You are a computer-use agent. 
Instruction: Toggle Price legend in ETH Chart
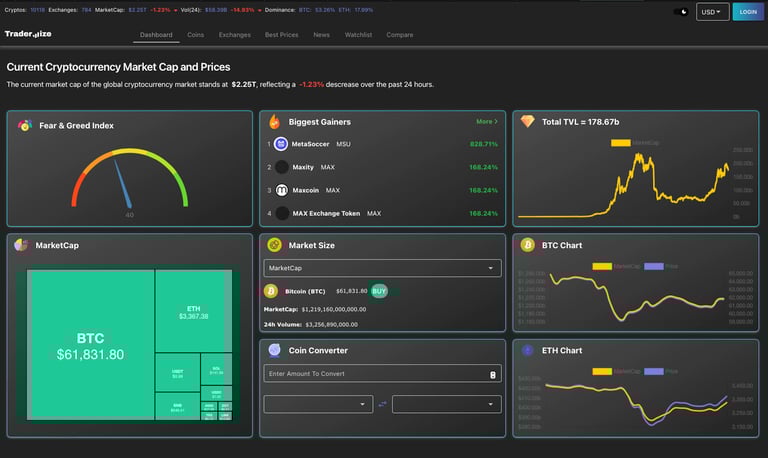pyautogui.click(x=661, y=371)
